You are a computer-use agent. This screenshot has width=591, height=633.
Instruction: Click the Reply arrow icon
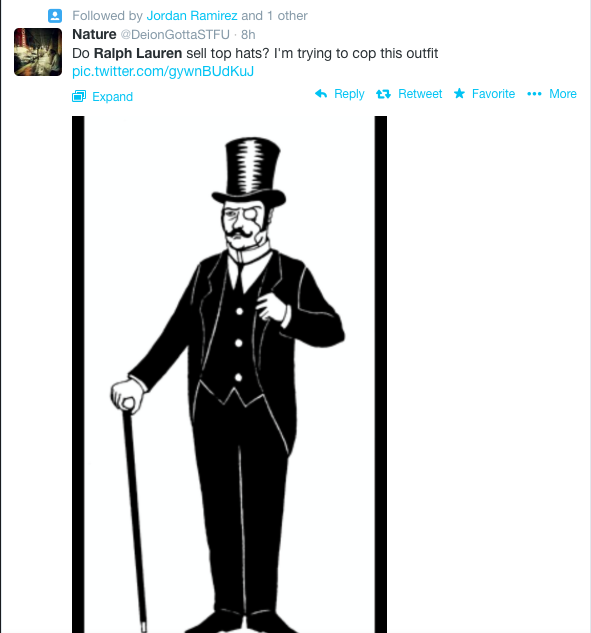tap(321, 94)
